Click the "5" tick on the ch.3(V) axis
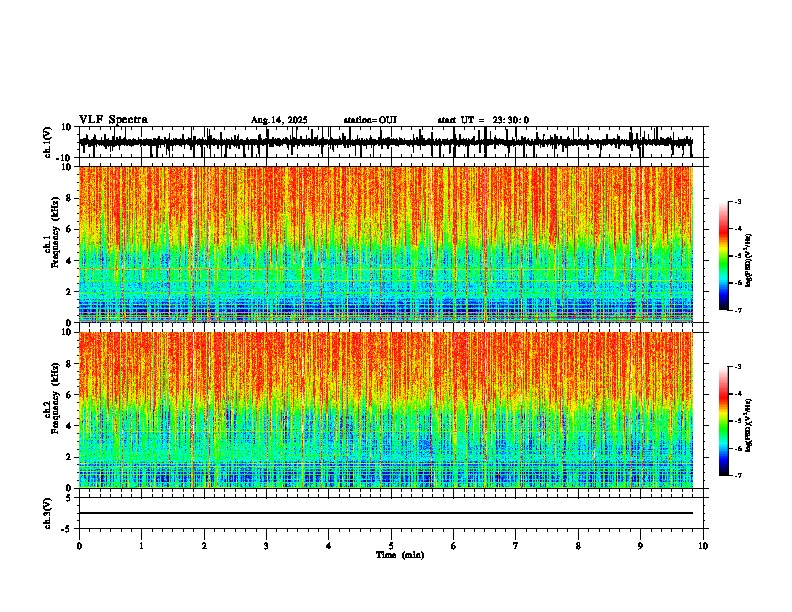This screenshot has height=612, width=792. [69, 498]
